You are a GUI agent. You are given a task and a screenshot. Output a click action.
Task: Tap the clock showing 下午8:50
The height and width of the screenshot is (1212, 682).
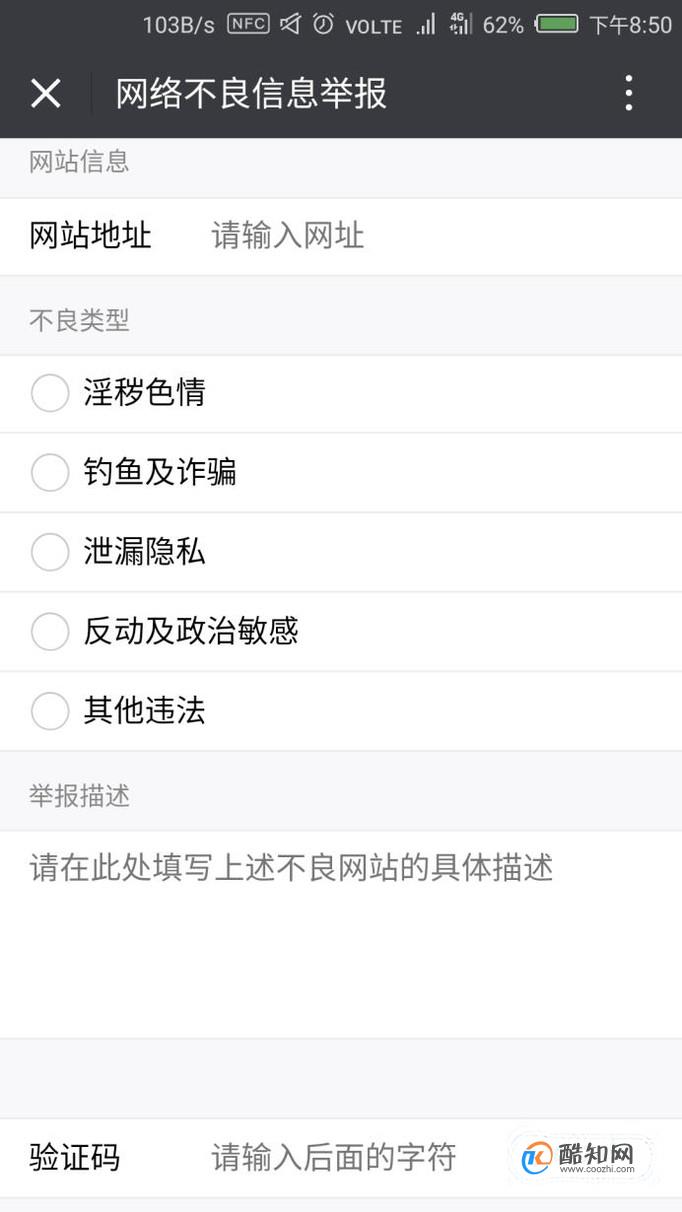630,24
